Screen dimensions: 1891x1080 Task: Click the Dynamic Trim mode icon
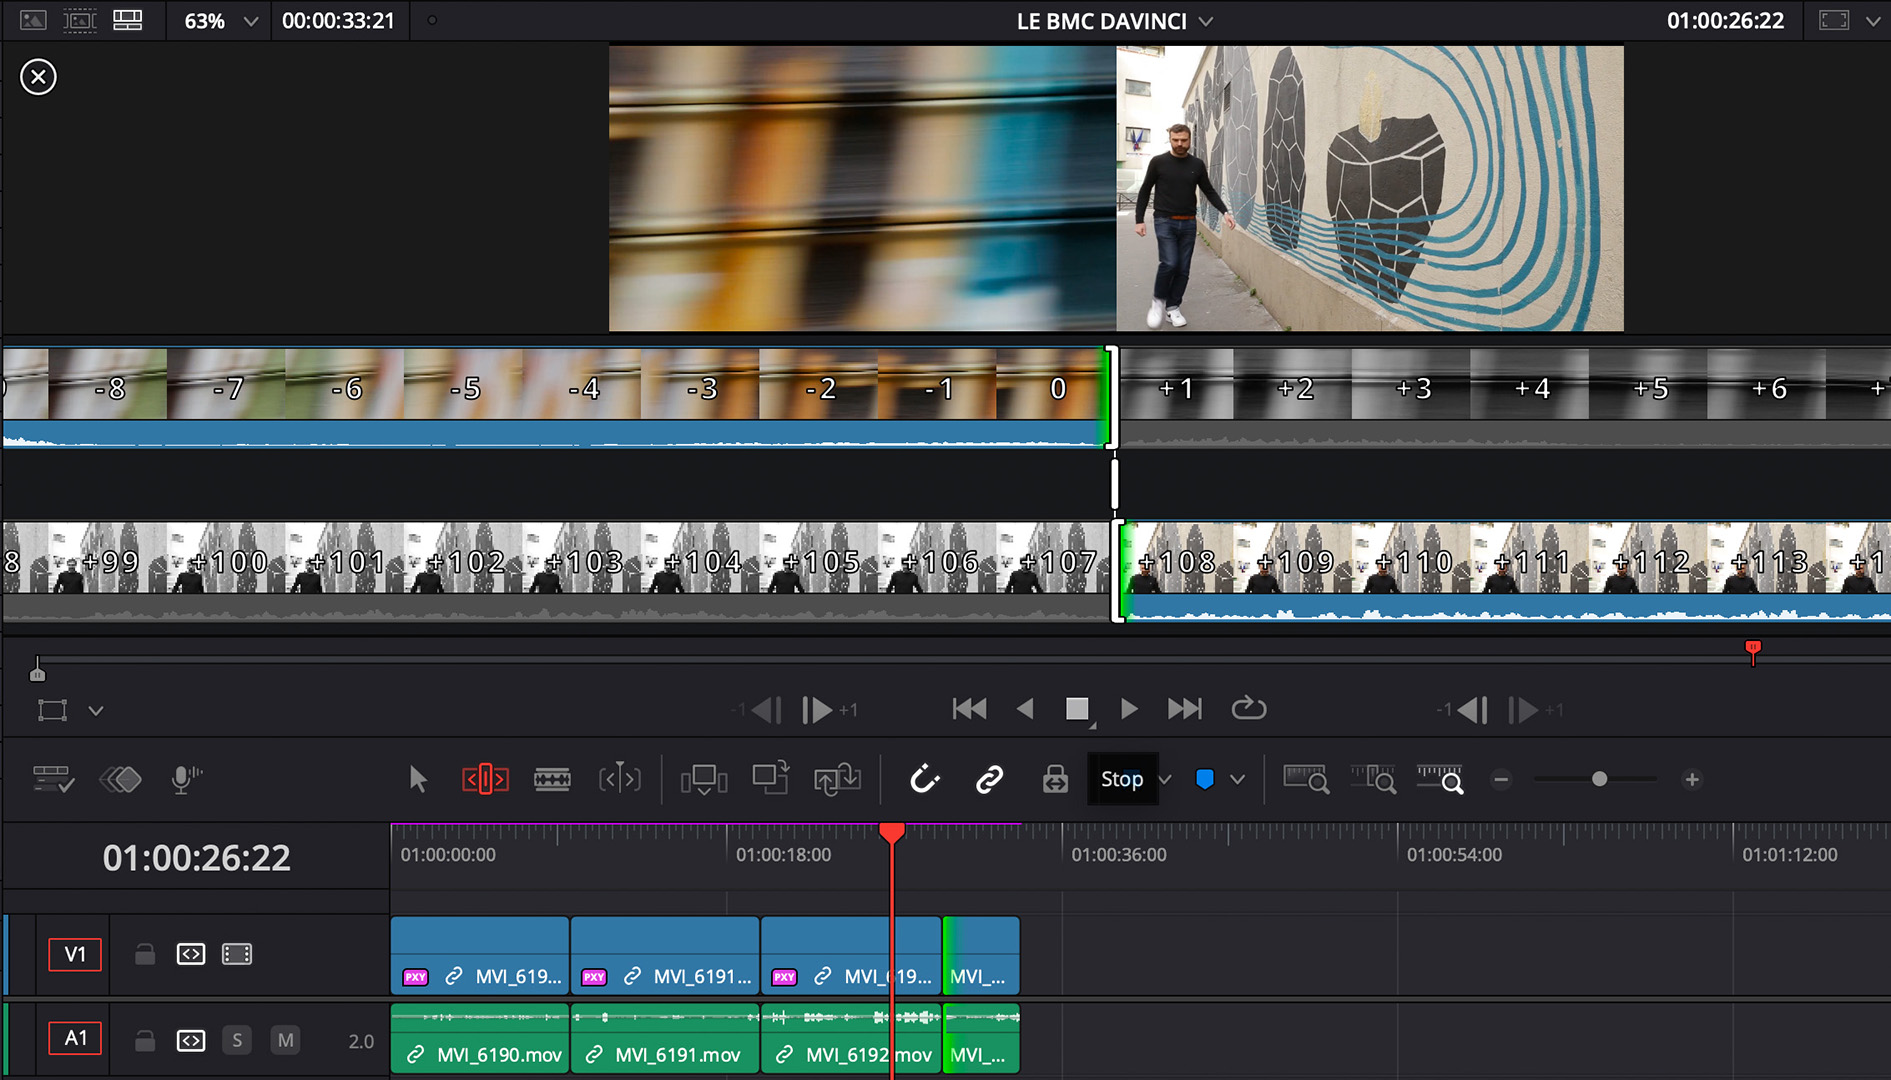tap(619, 779)
